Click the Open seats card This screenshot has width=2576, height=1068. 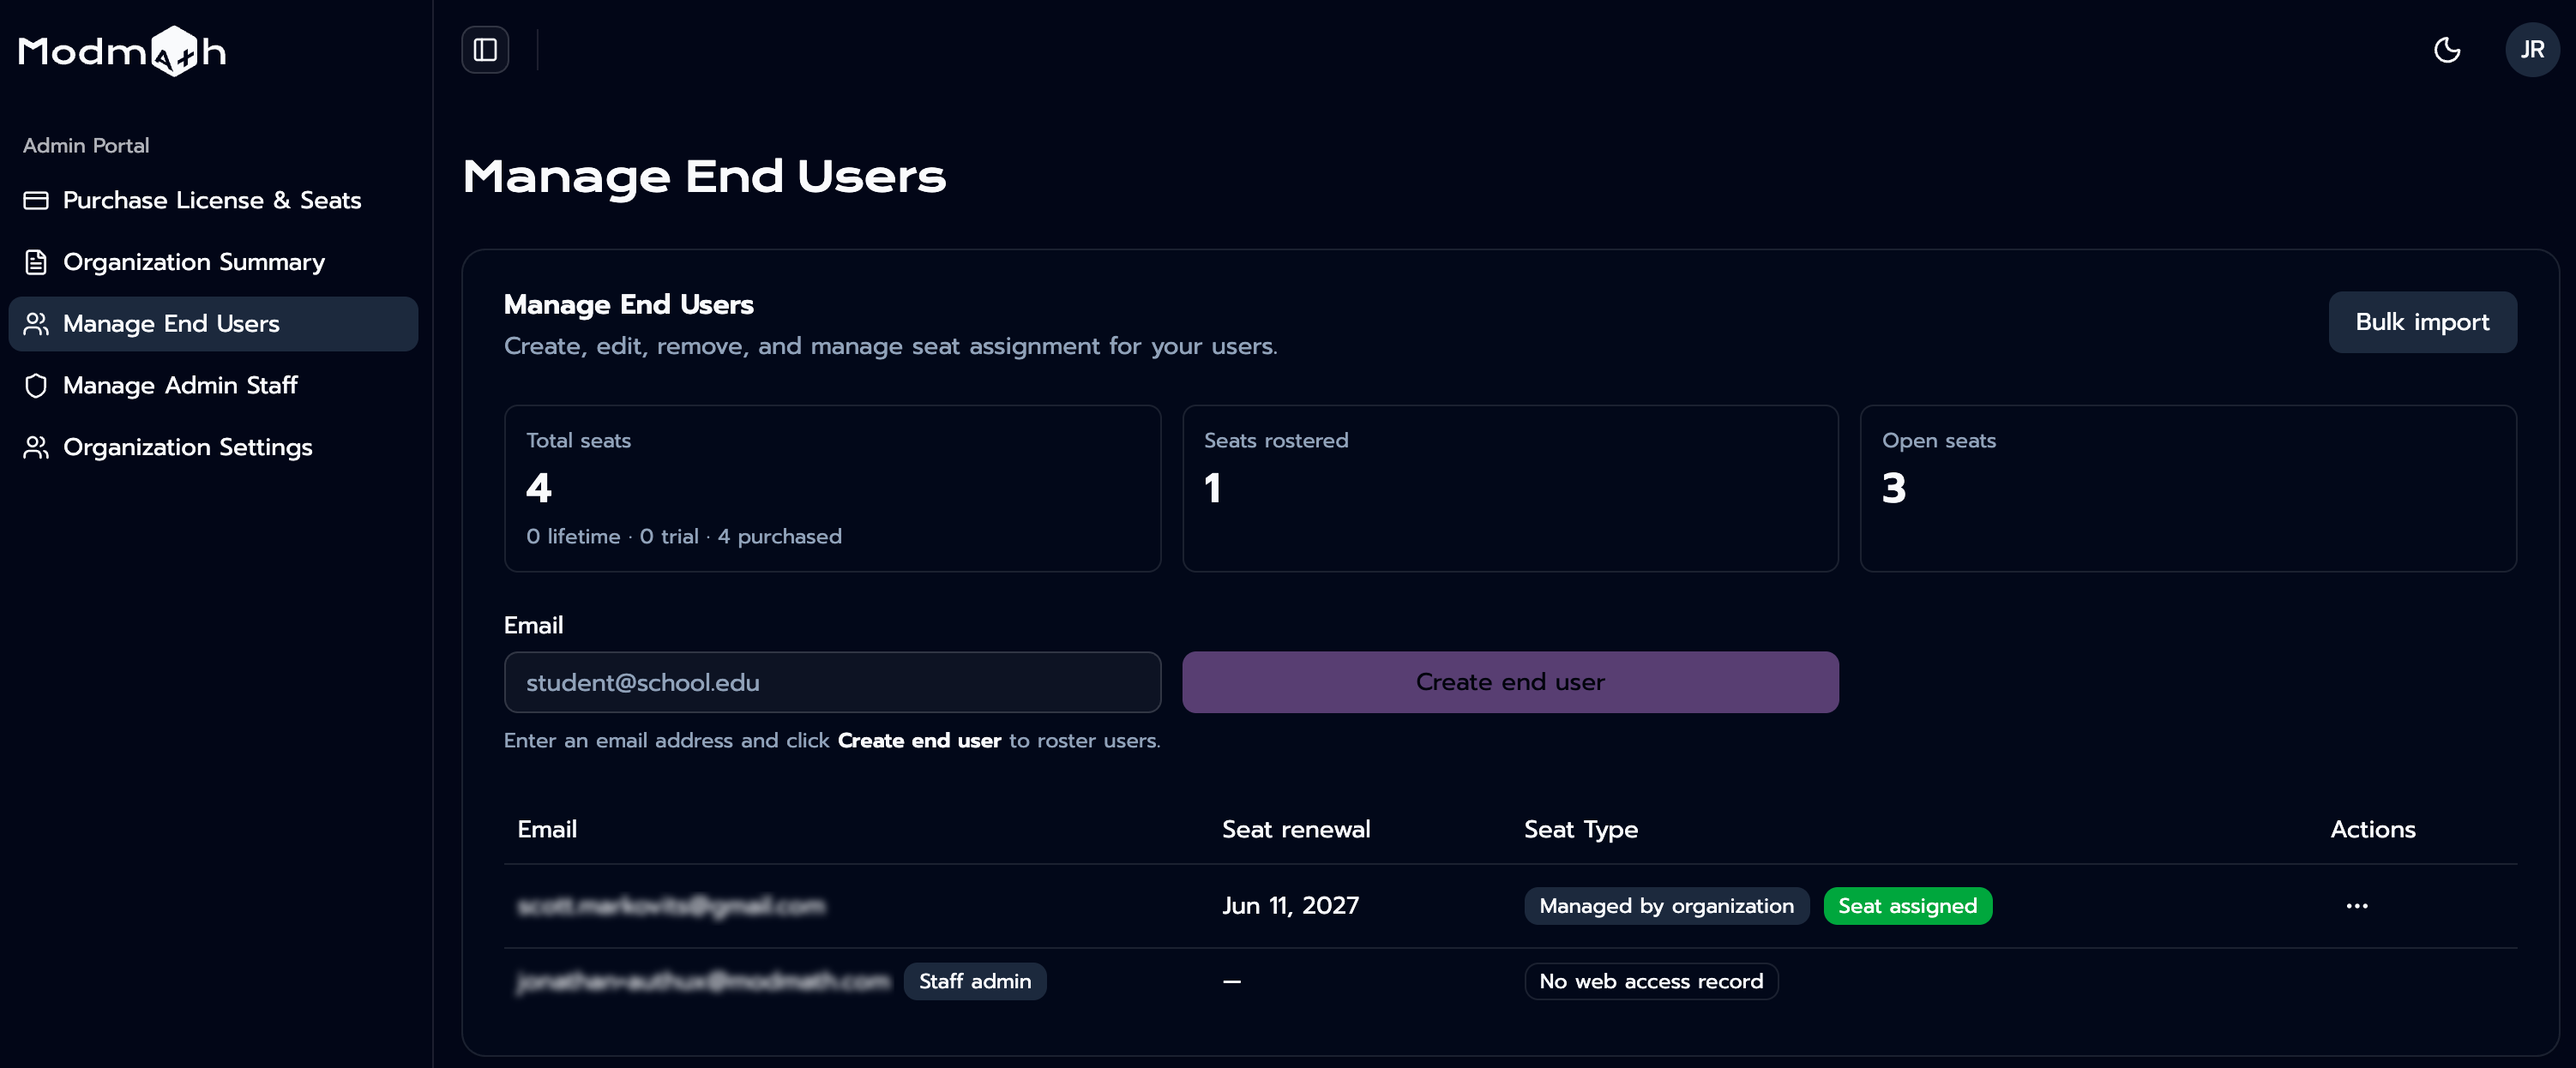(2187, 489)
